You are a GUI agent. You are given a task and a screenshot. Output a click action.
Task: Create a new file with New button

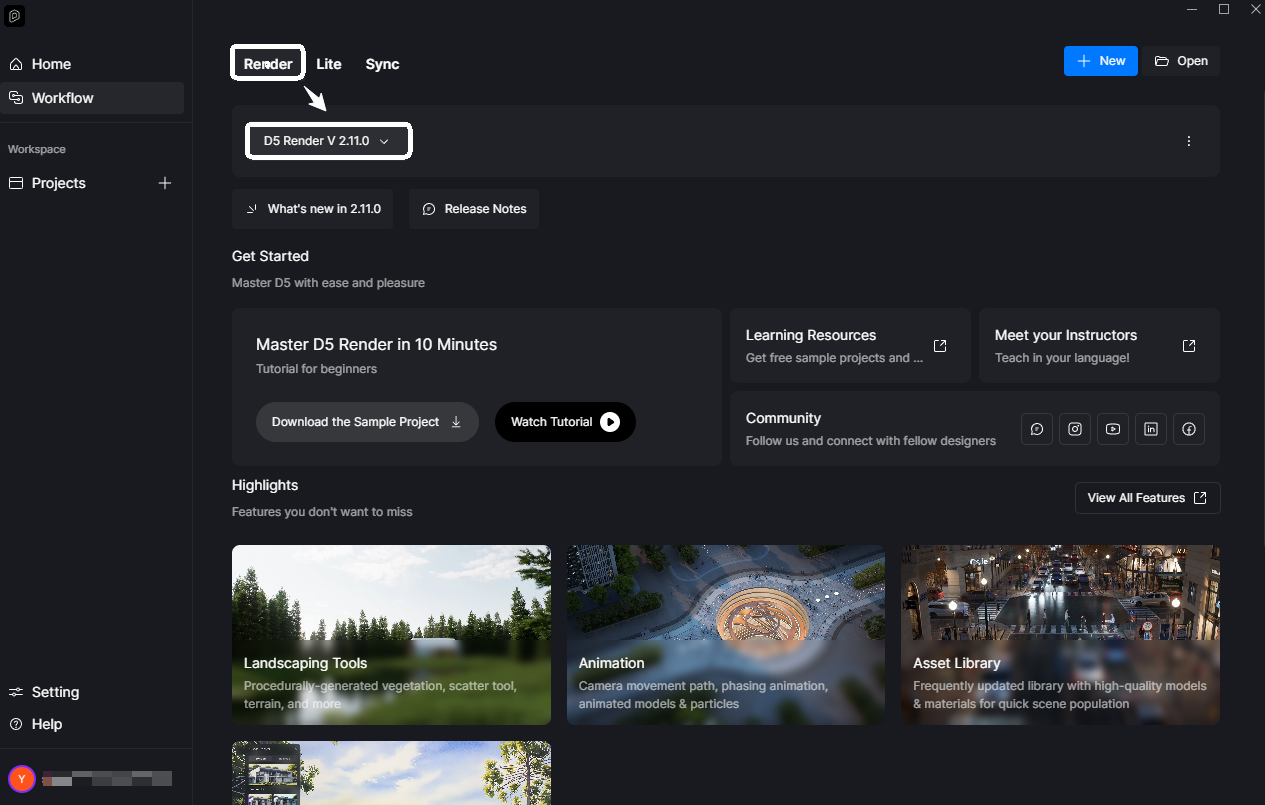[x=1101, y=61]
